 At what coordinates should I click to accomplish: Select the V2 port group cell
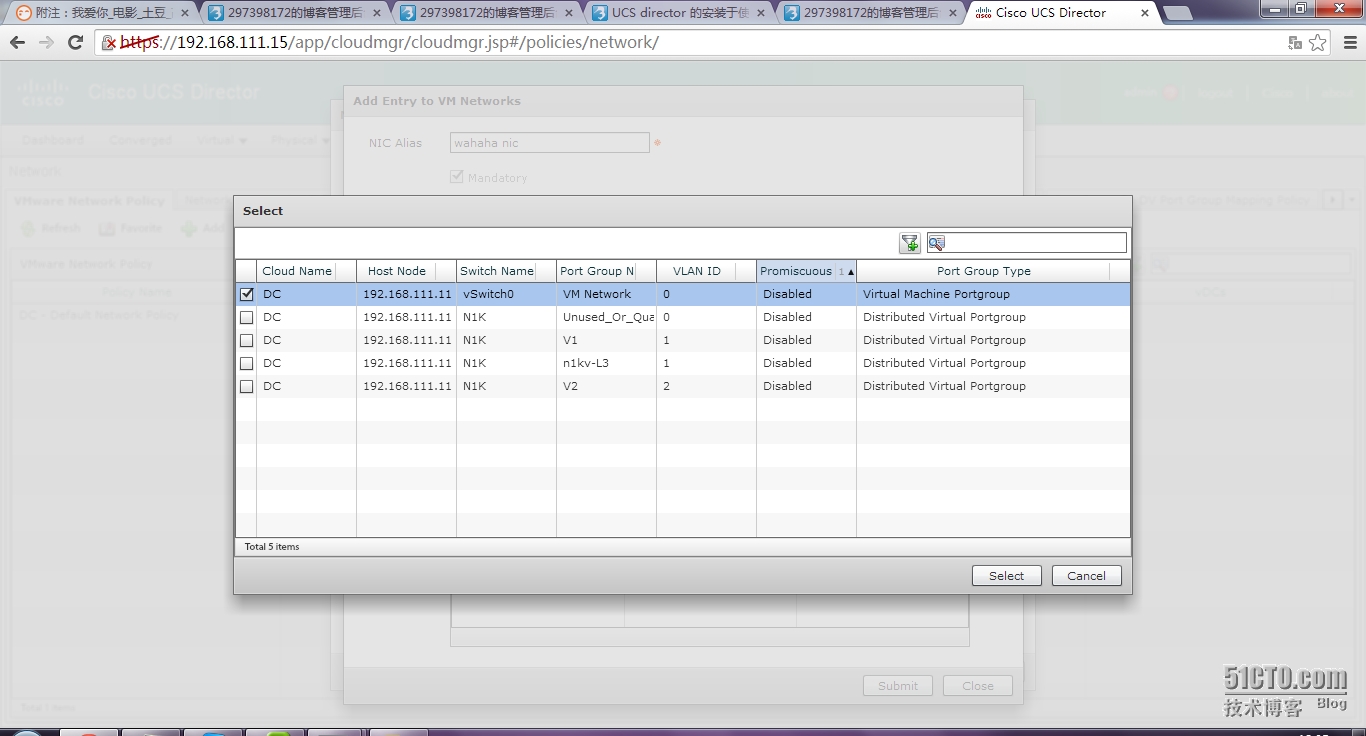point(606,386)
